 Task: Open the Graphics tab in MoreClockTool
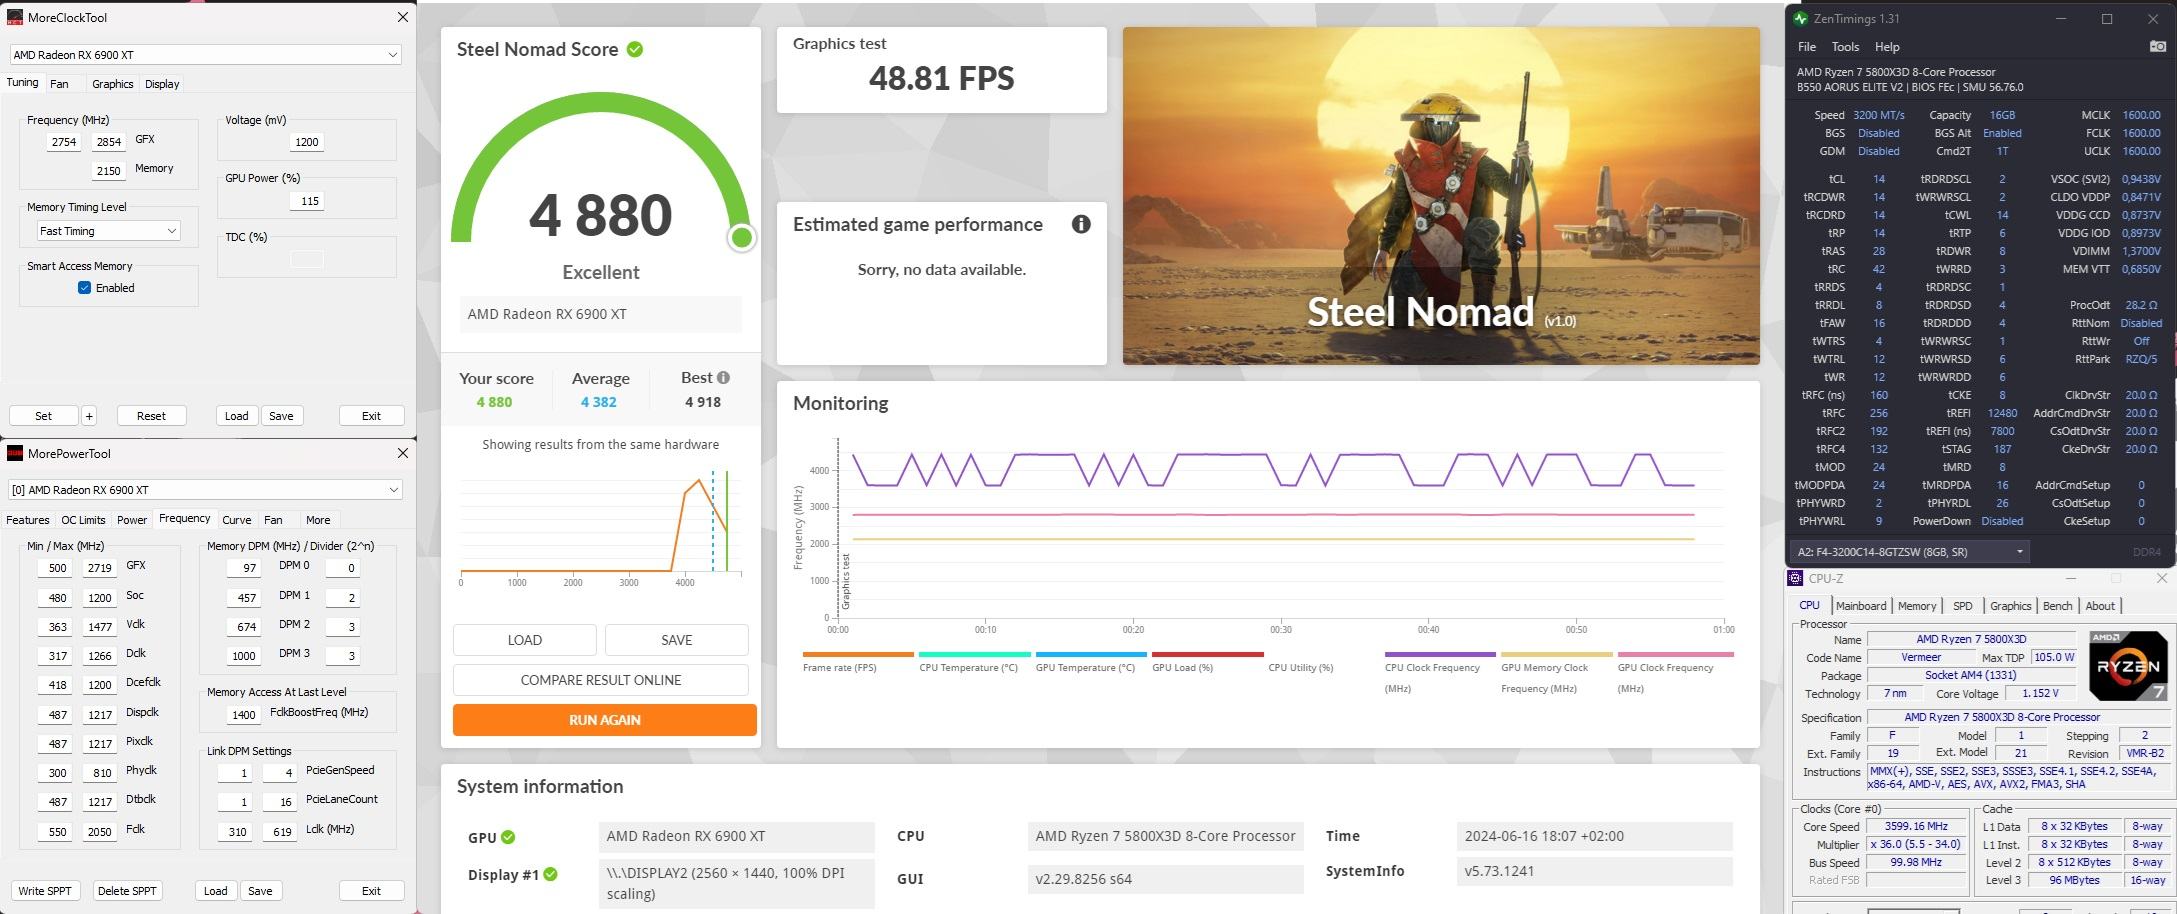[x=113, y=84]
